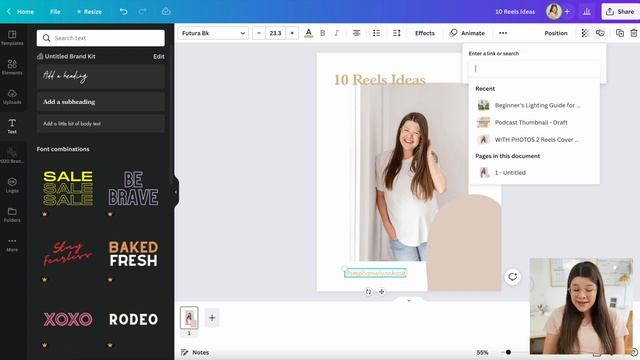Duplicate the selected element
The image size is (640, 360).
coord(620,33)
